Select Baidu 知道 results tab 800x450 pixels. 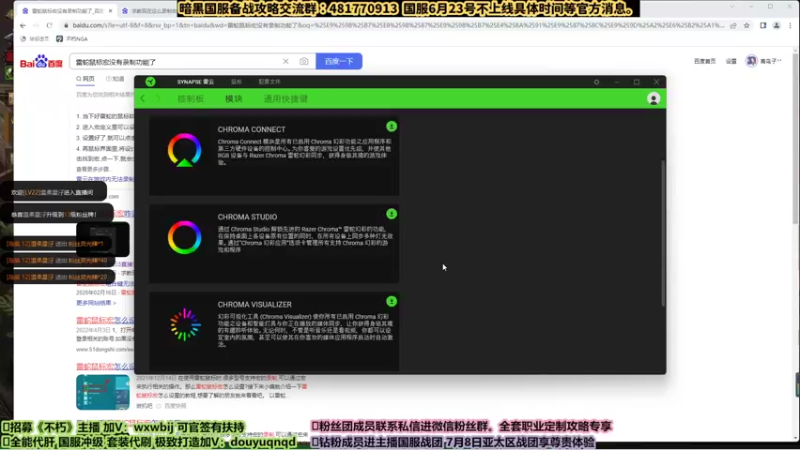coord(115,79)
